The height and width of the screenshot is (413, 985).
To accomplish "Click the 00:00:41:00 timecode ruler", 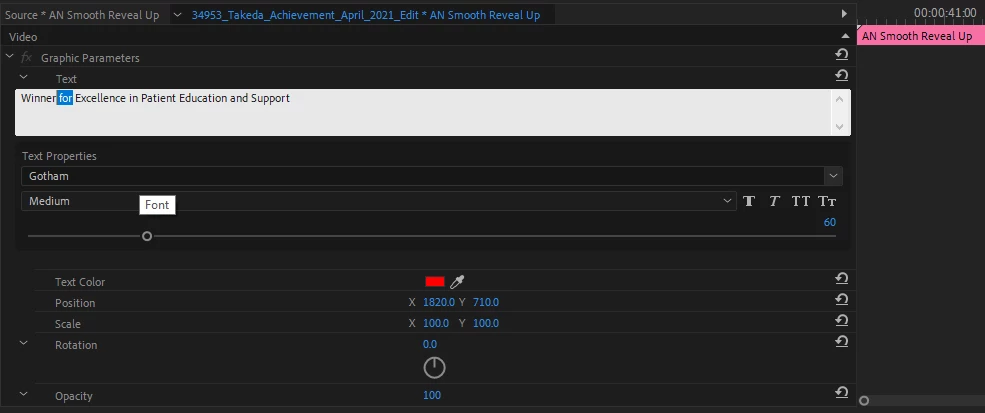I will point(945,13).
